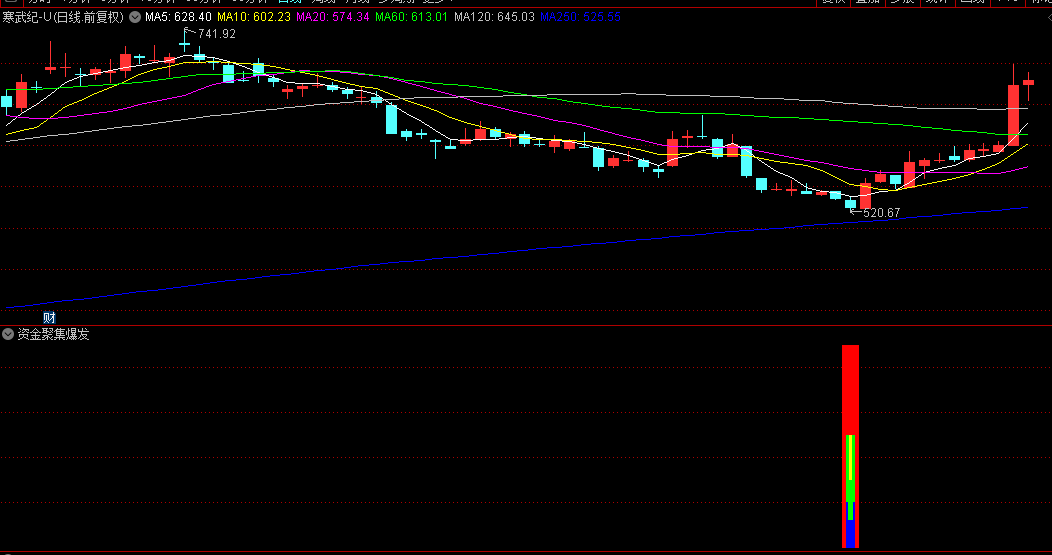Click the 资金聚集爆发 indicator name
1052x555 pixels.
click(54, 334)
